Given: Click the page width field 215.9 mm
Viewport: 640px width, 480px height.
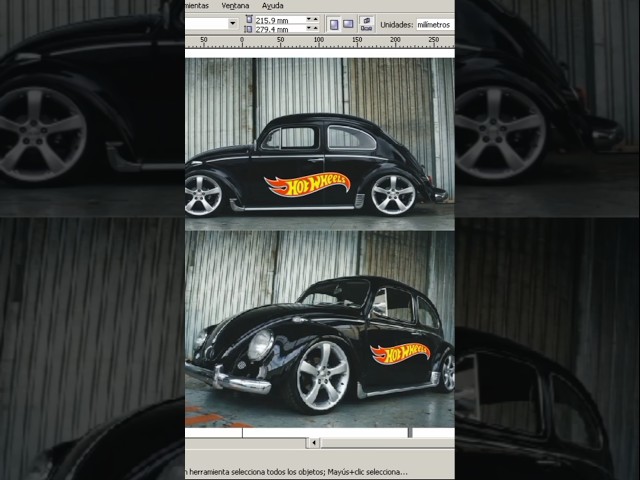Looking at the screenshot, I should click(x=280, y=20).
